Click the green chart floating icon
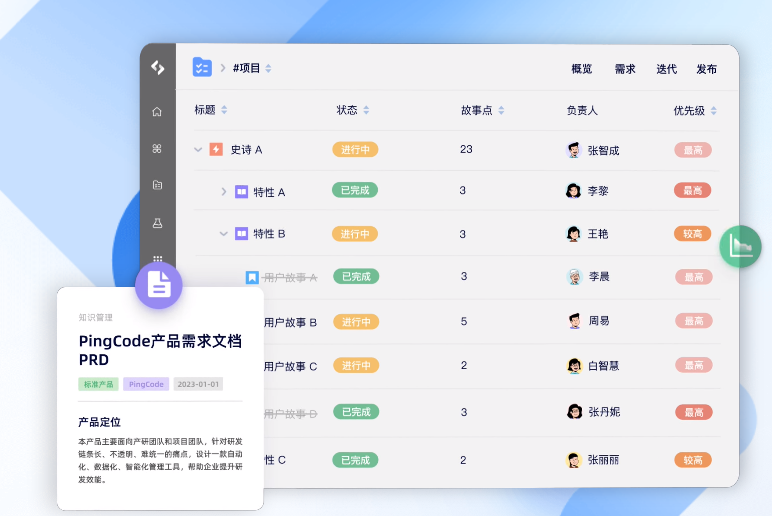 (740, 246)
